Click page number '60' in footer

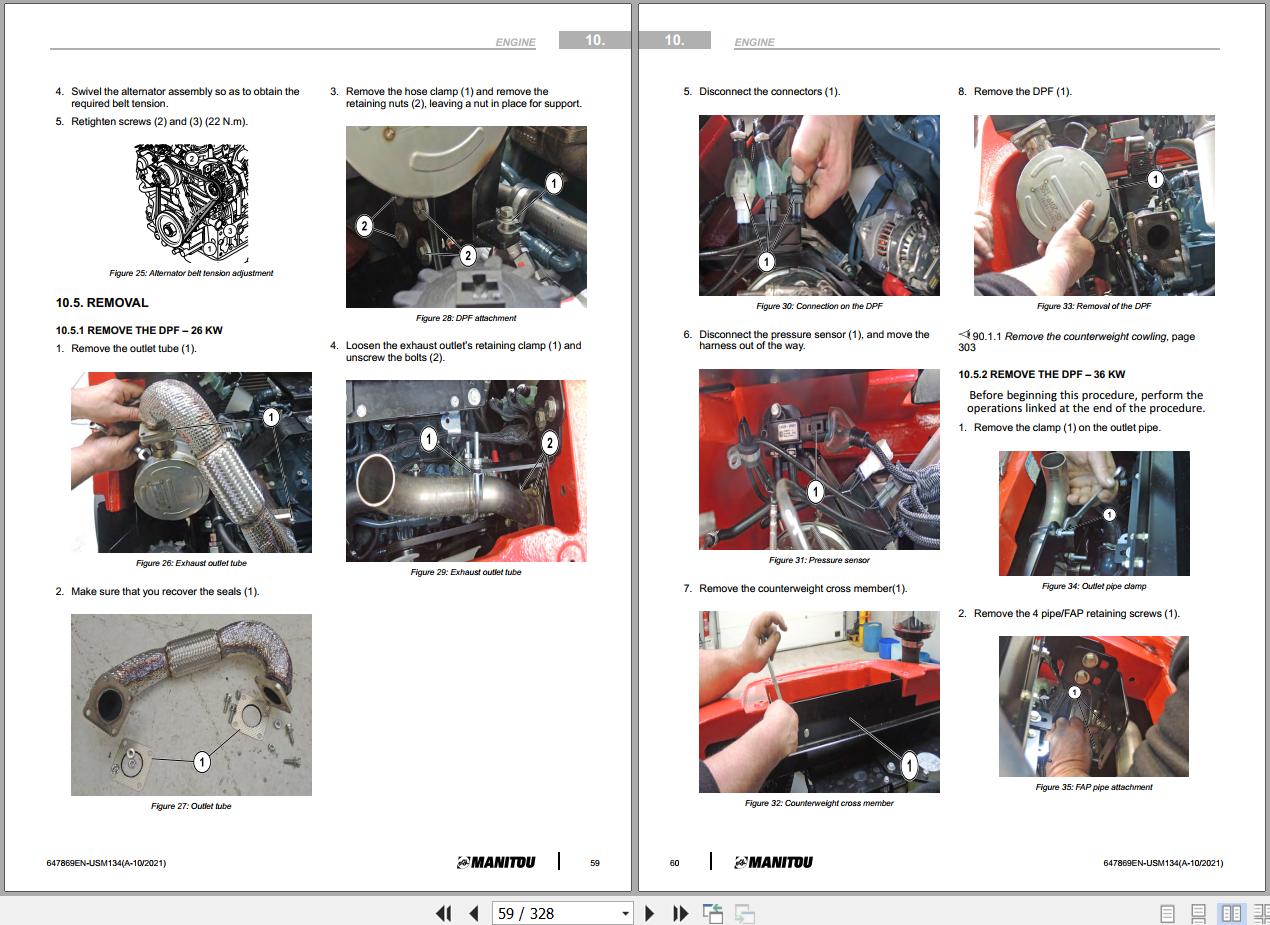tap(674, 863)
